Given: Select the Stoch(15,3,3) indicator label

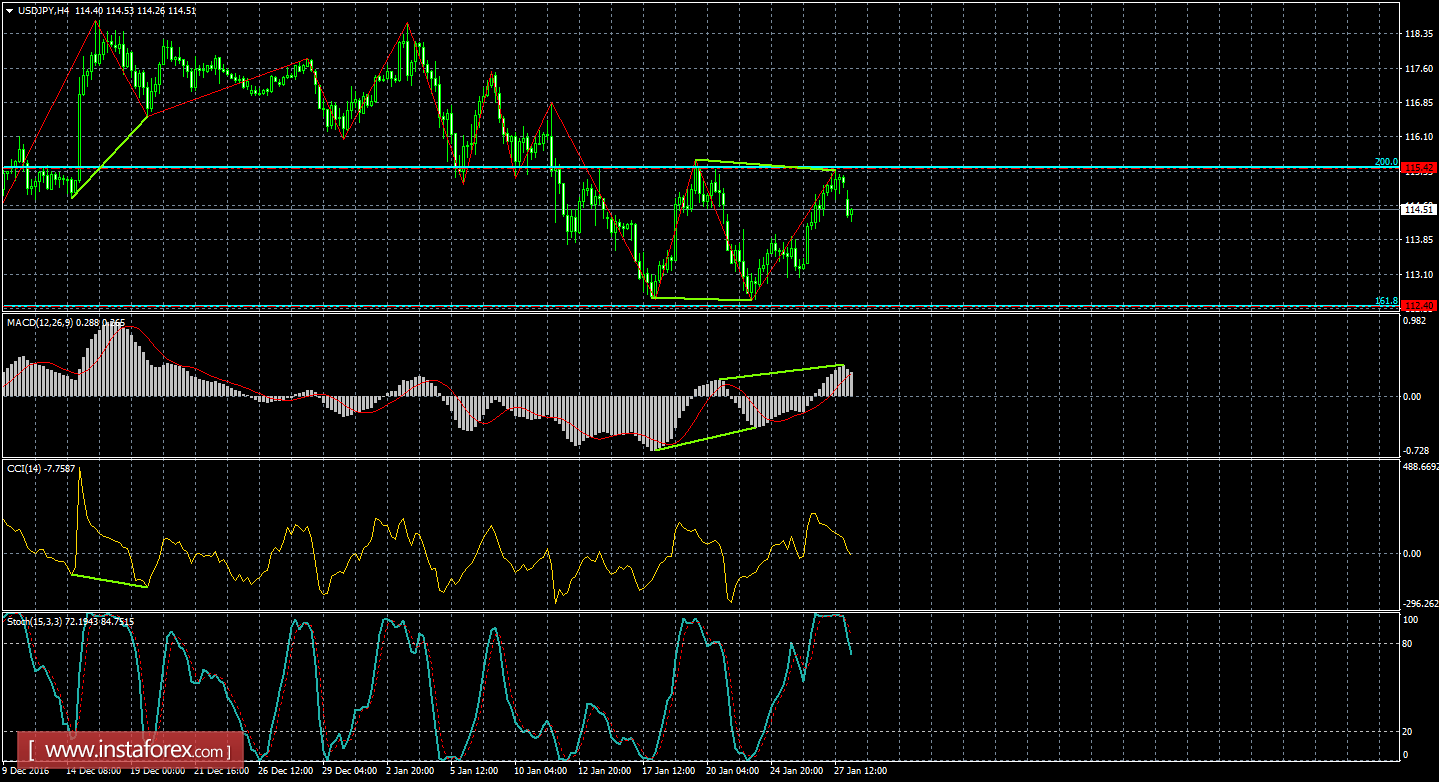Looking at the screenshot, I should point(38,621).
